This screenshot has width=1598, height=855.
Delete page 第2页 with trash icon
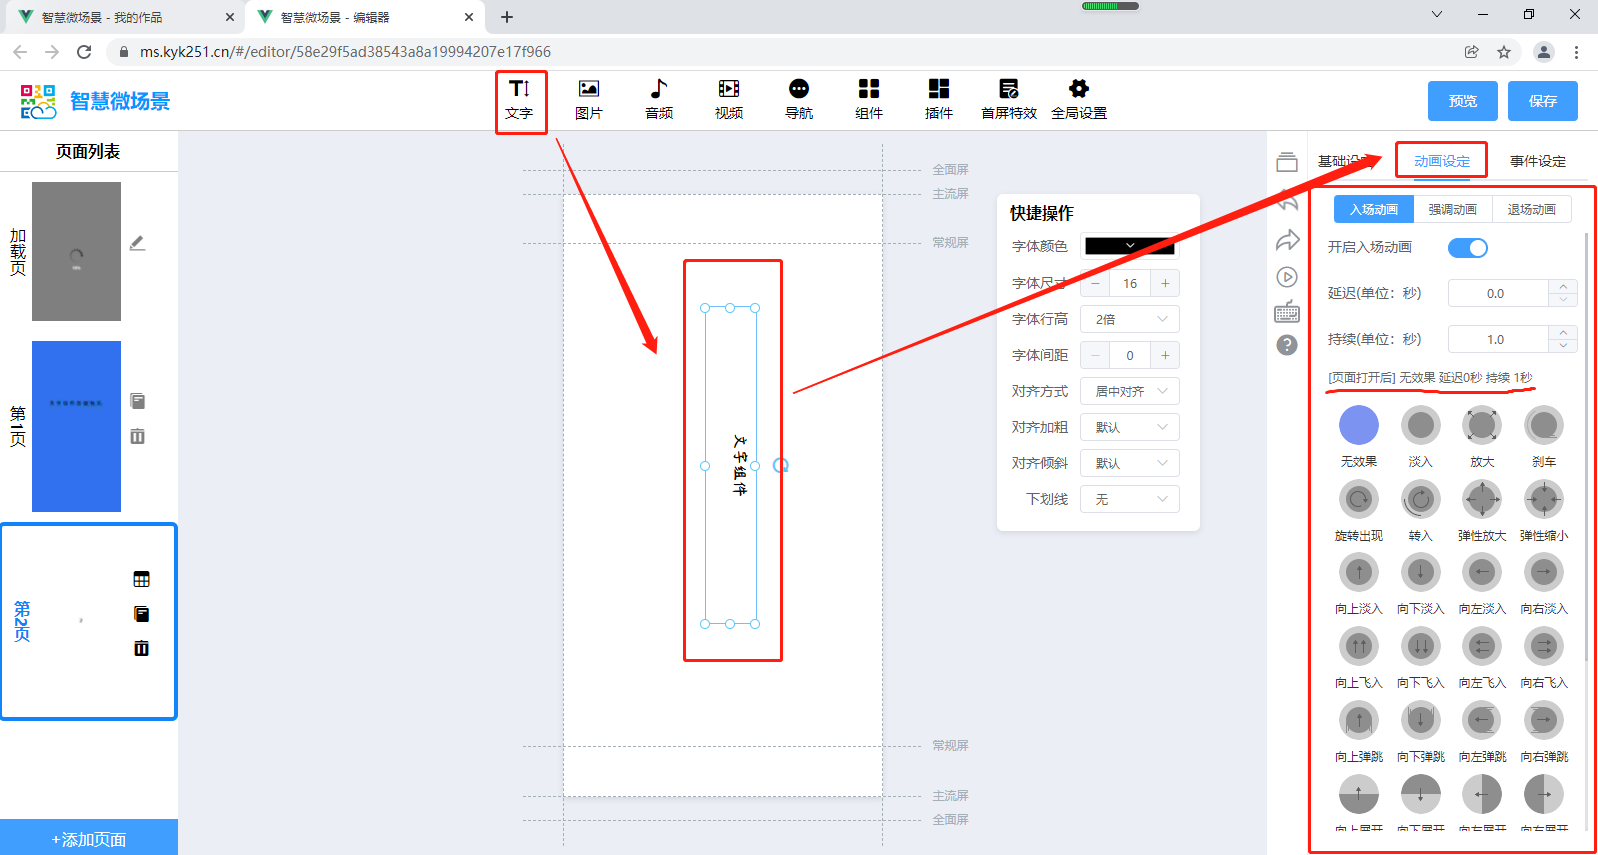tap(141, 648)
